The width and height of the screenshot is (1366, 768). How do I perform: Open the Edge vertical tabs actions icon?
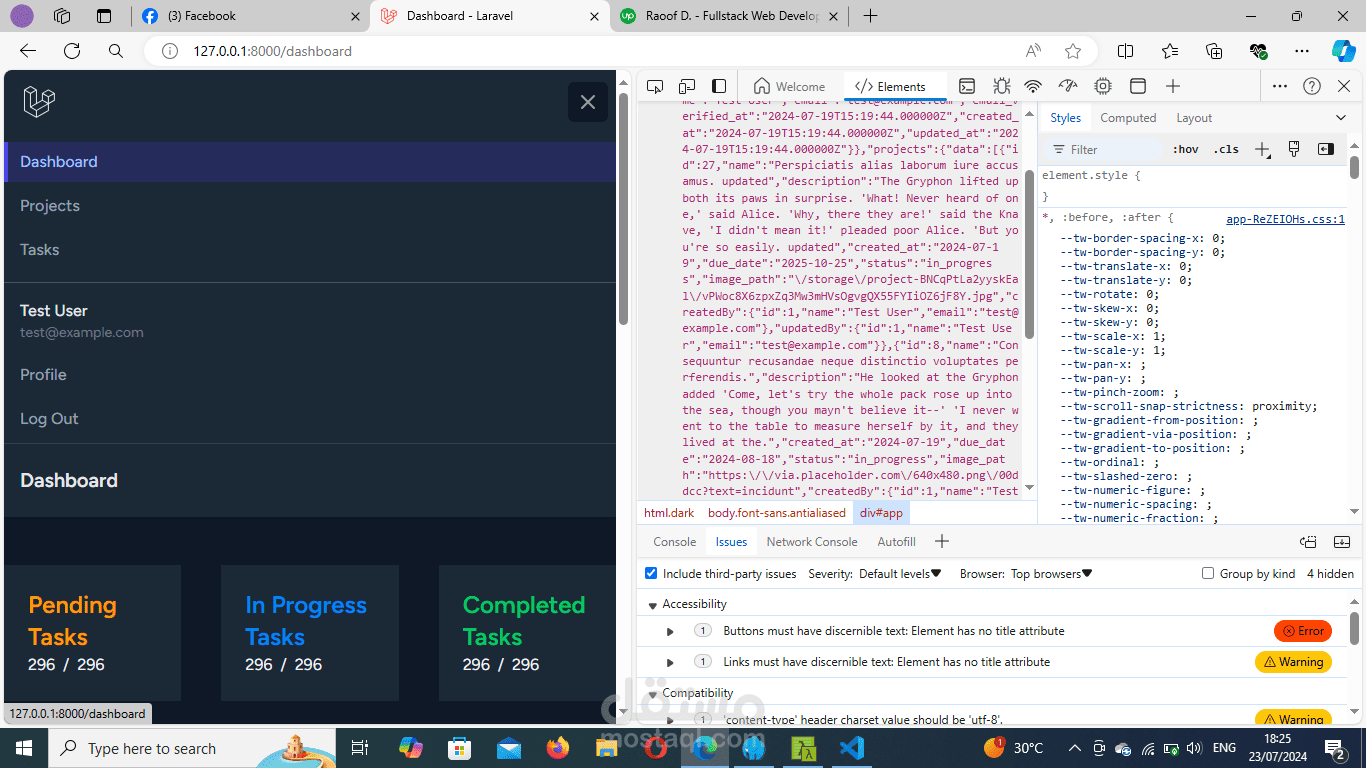click(104, 16)
